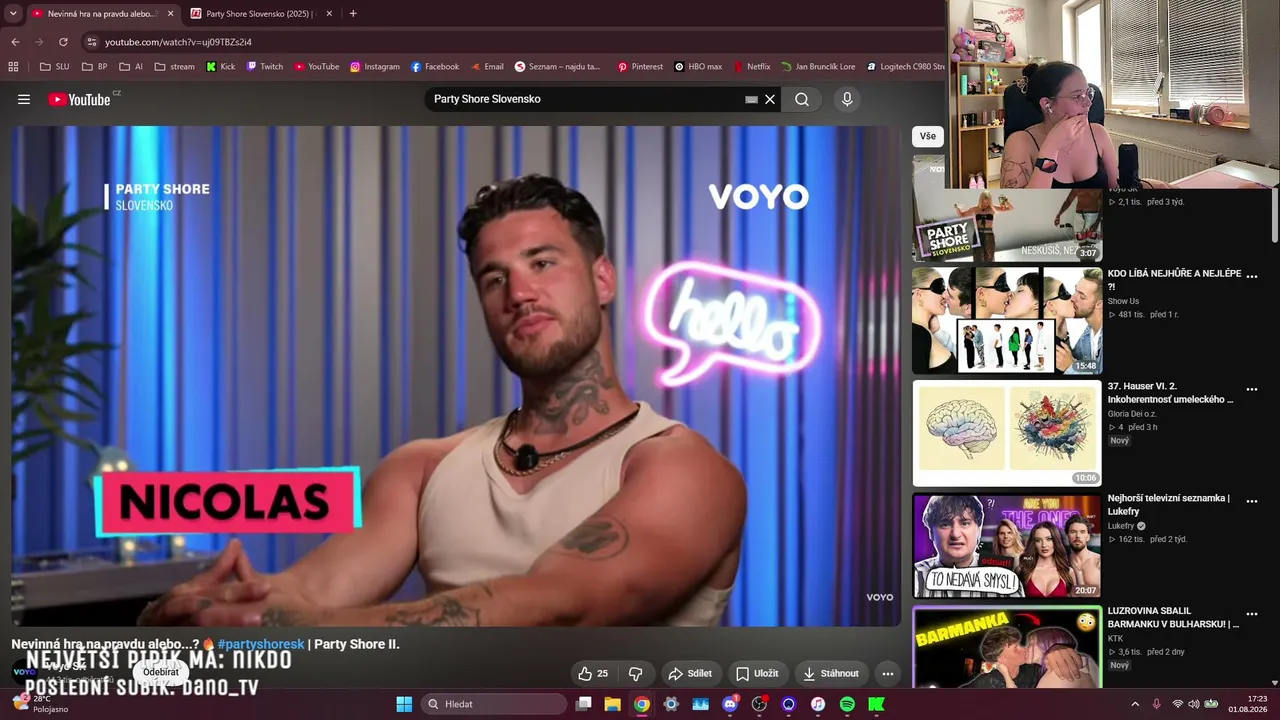
Task: Open Task View on the taskbar
Action: 584,704
